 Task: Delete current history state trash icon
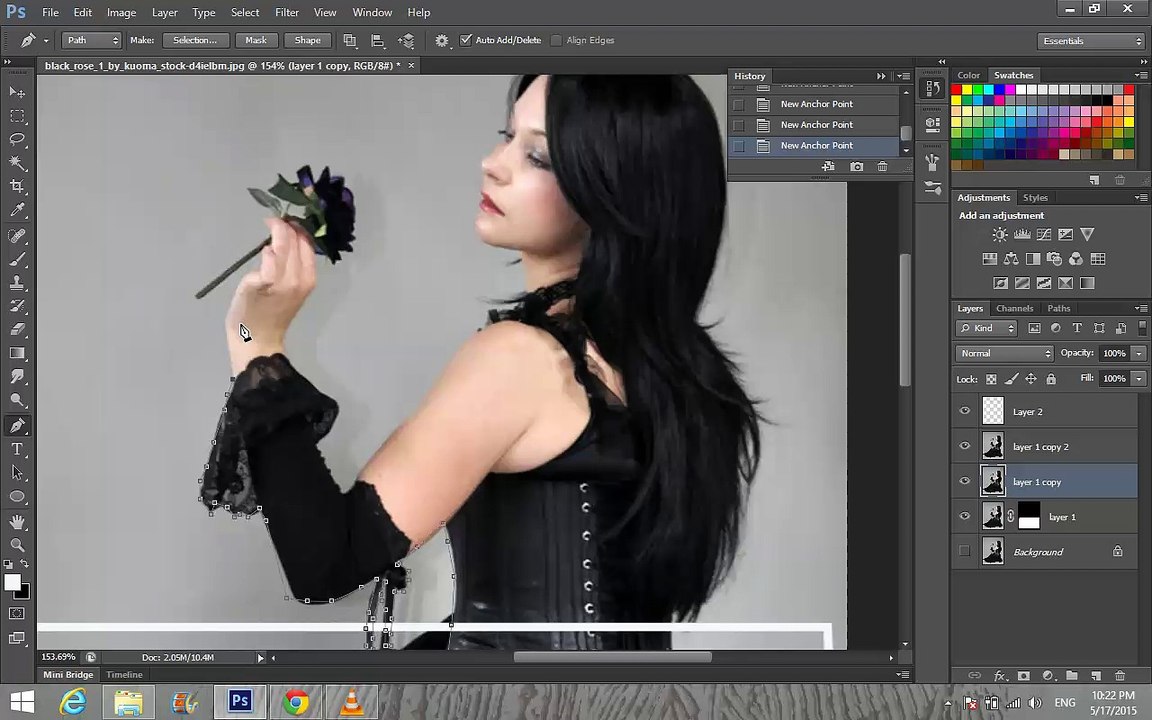[x=882, y=167]
